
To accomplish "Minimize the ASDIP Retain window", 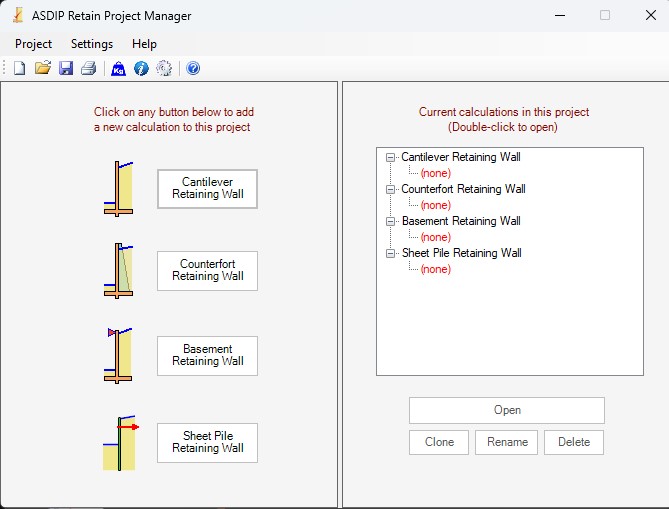I will 560,15.
